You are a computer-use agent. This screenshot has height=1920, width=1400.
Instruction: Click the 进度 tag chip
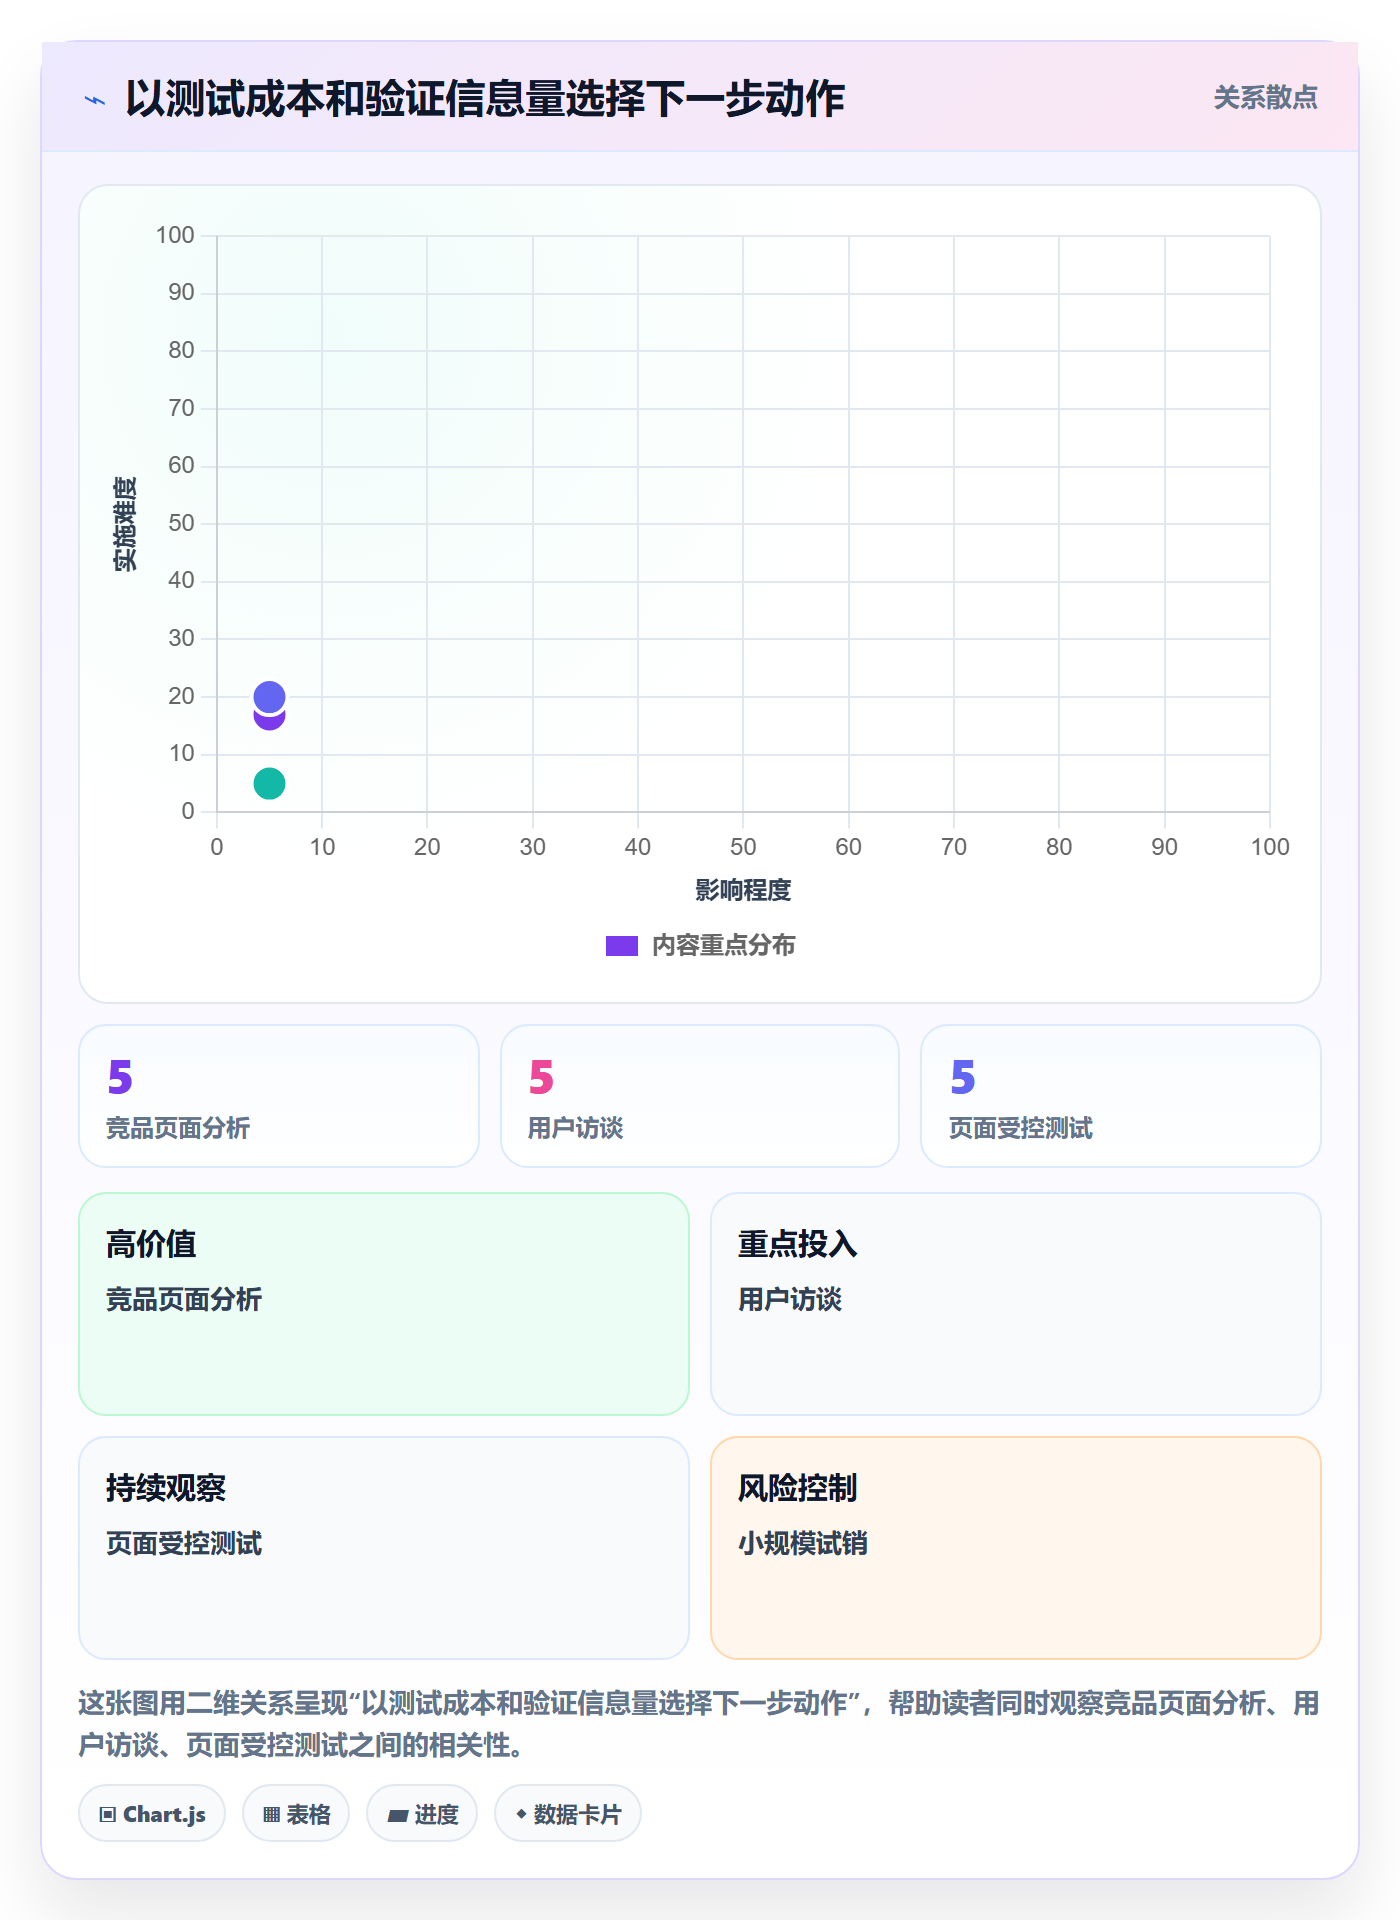pos(422,1814)
